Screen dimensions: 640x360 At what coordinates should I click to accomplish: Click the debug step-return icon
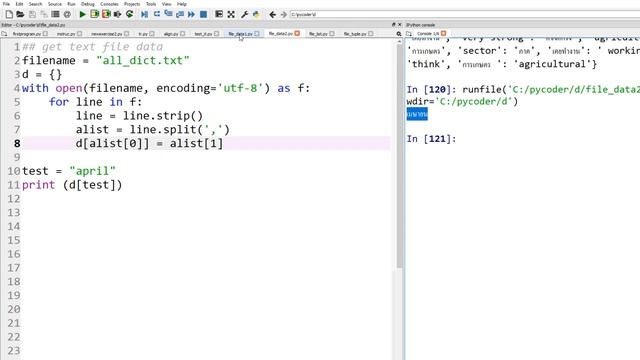tap(180, 14)
